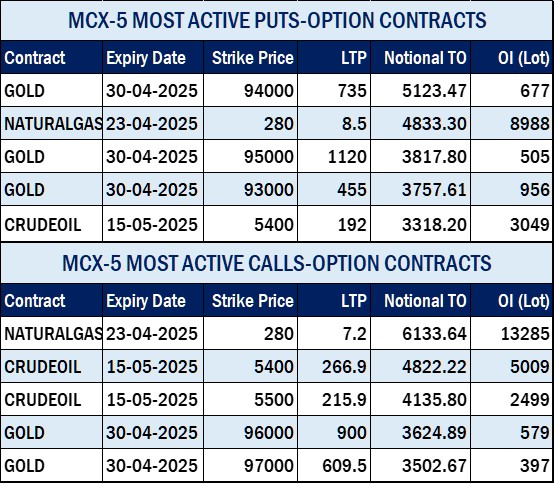
Task: Click the Strike Price header in puts table
Action: (253, 58)
